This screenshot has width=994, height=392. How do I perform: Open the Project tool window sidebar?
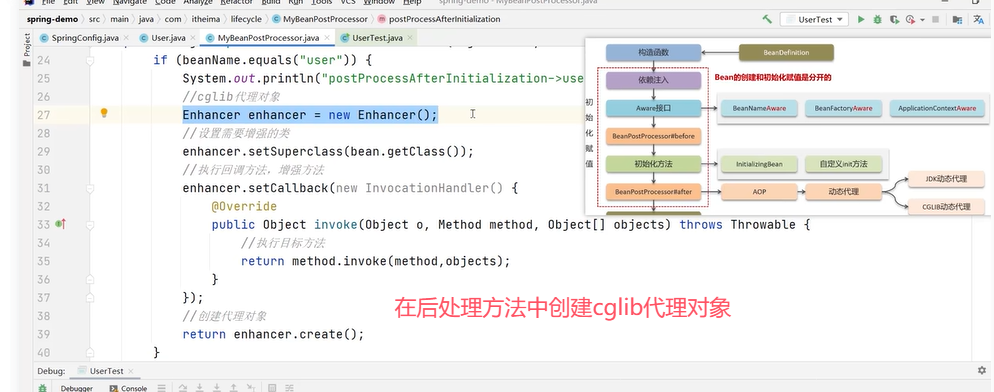tap(27, 49)
